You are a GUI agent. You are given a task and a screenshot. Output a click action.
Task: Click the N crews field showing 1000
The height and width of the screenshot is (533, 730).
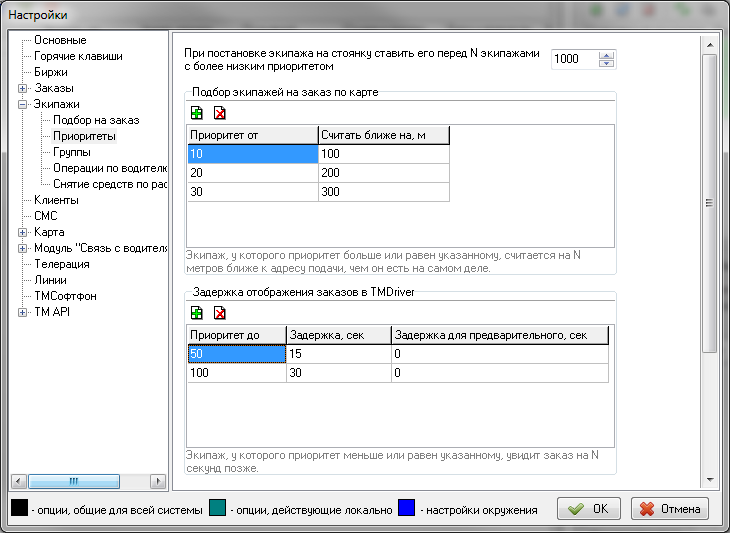[575, 59]
